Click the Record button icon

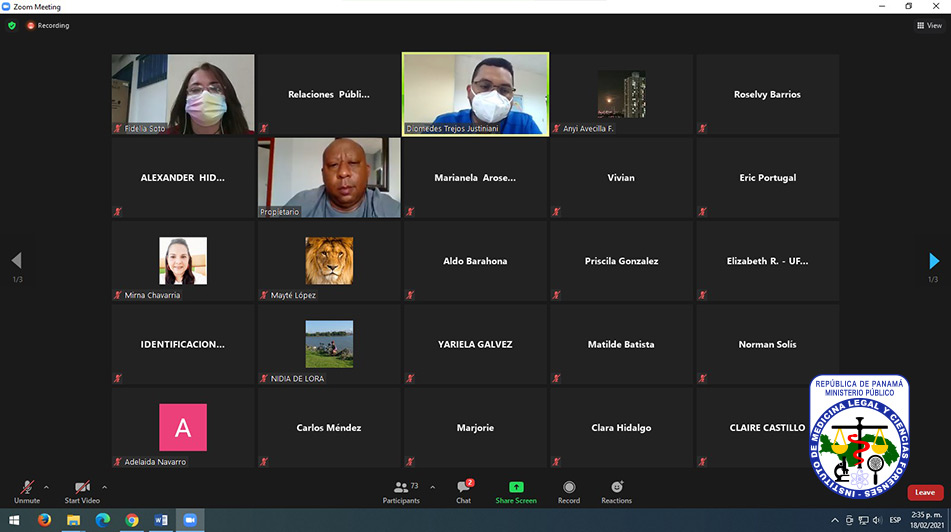tap(569, 487)
